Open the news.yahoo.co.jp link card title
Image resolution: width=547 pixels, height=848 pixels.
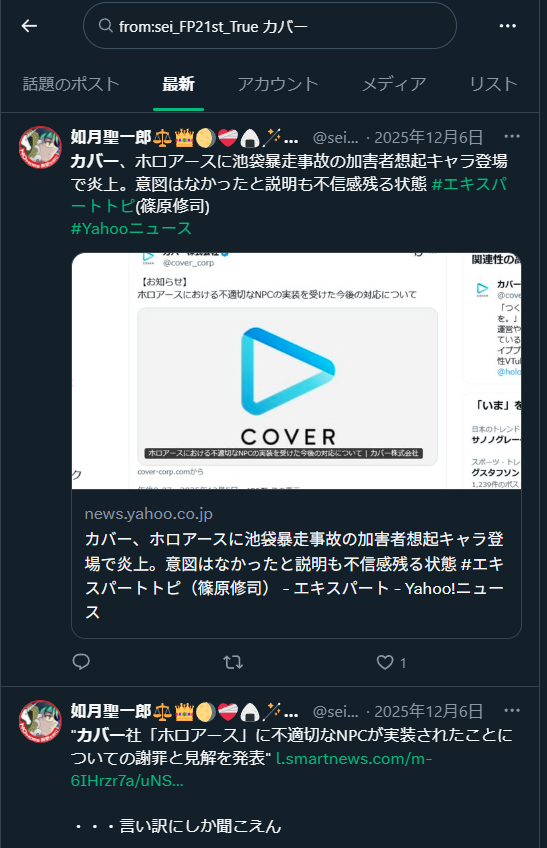click(x=294, y=576)
